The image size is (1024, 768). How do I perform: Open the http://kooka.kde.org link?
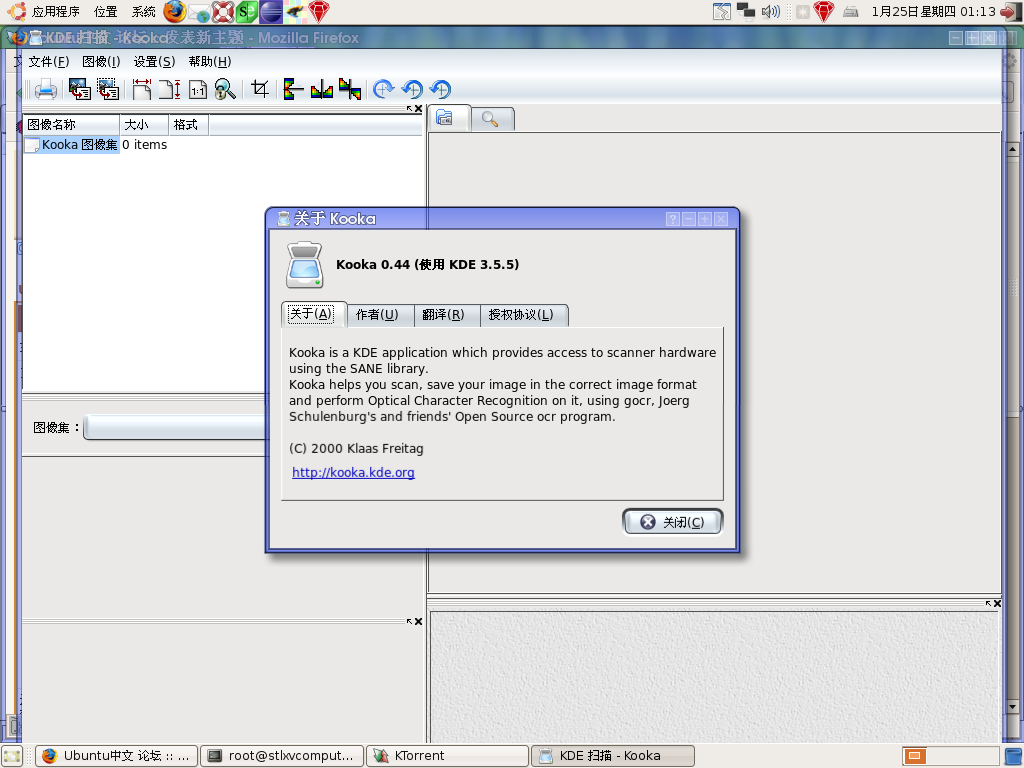point(353,472)
